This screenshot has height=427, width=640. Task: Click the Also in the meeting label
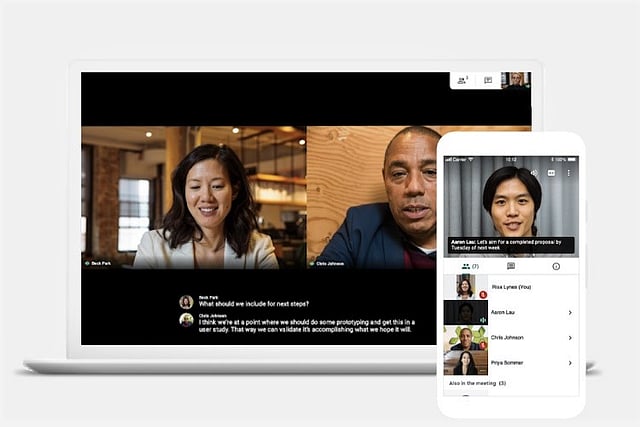475,383
